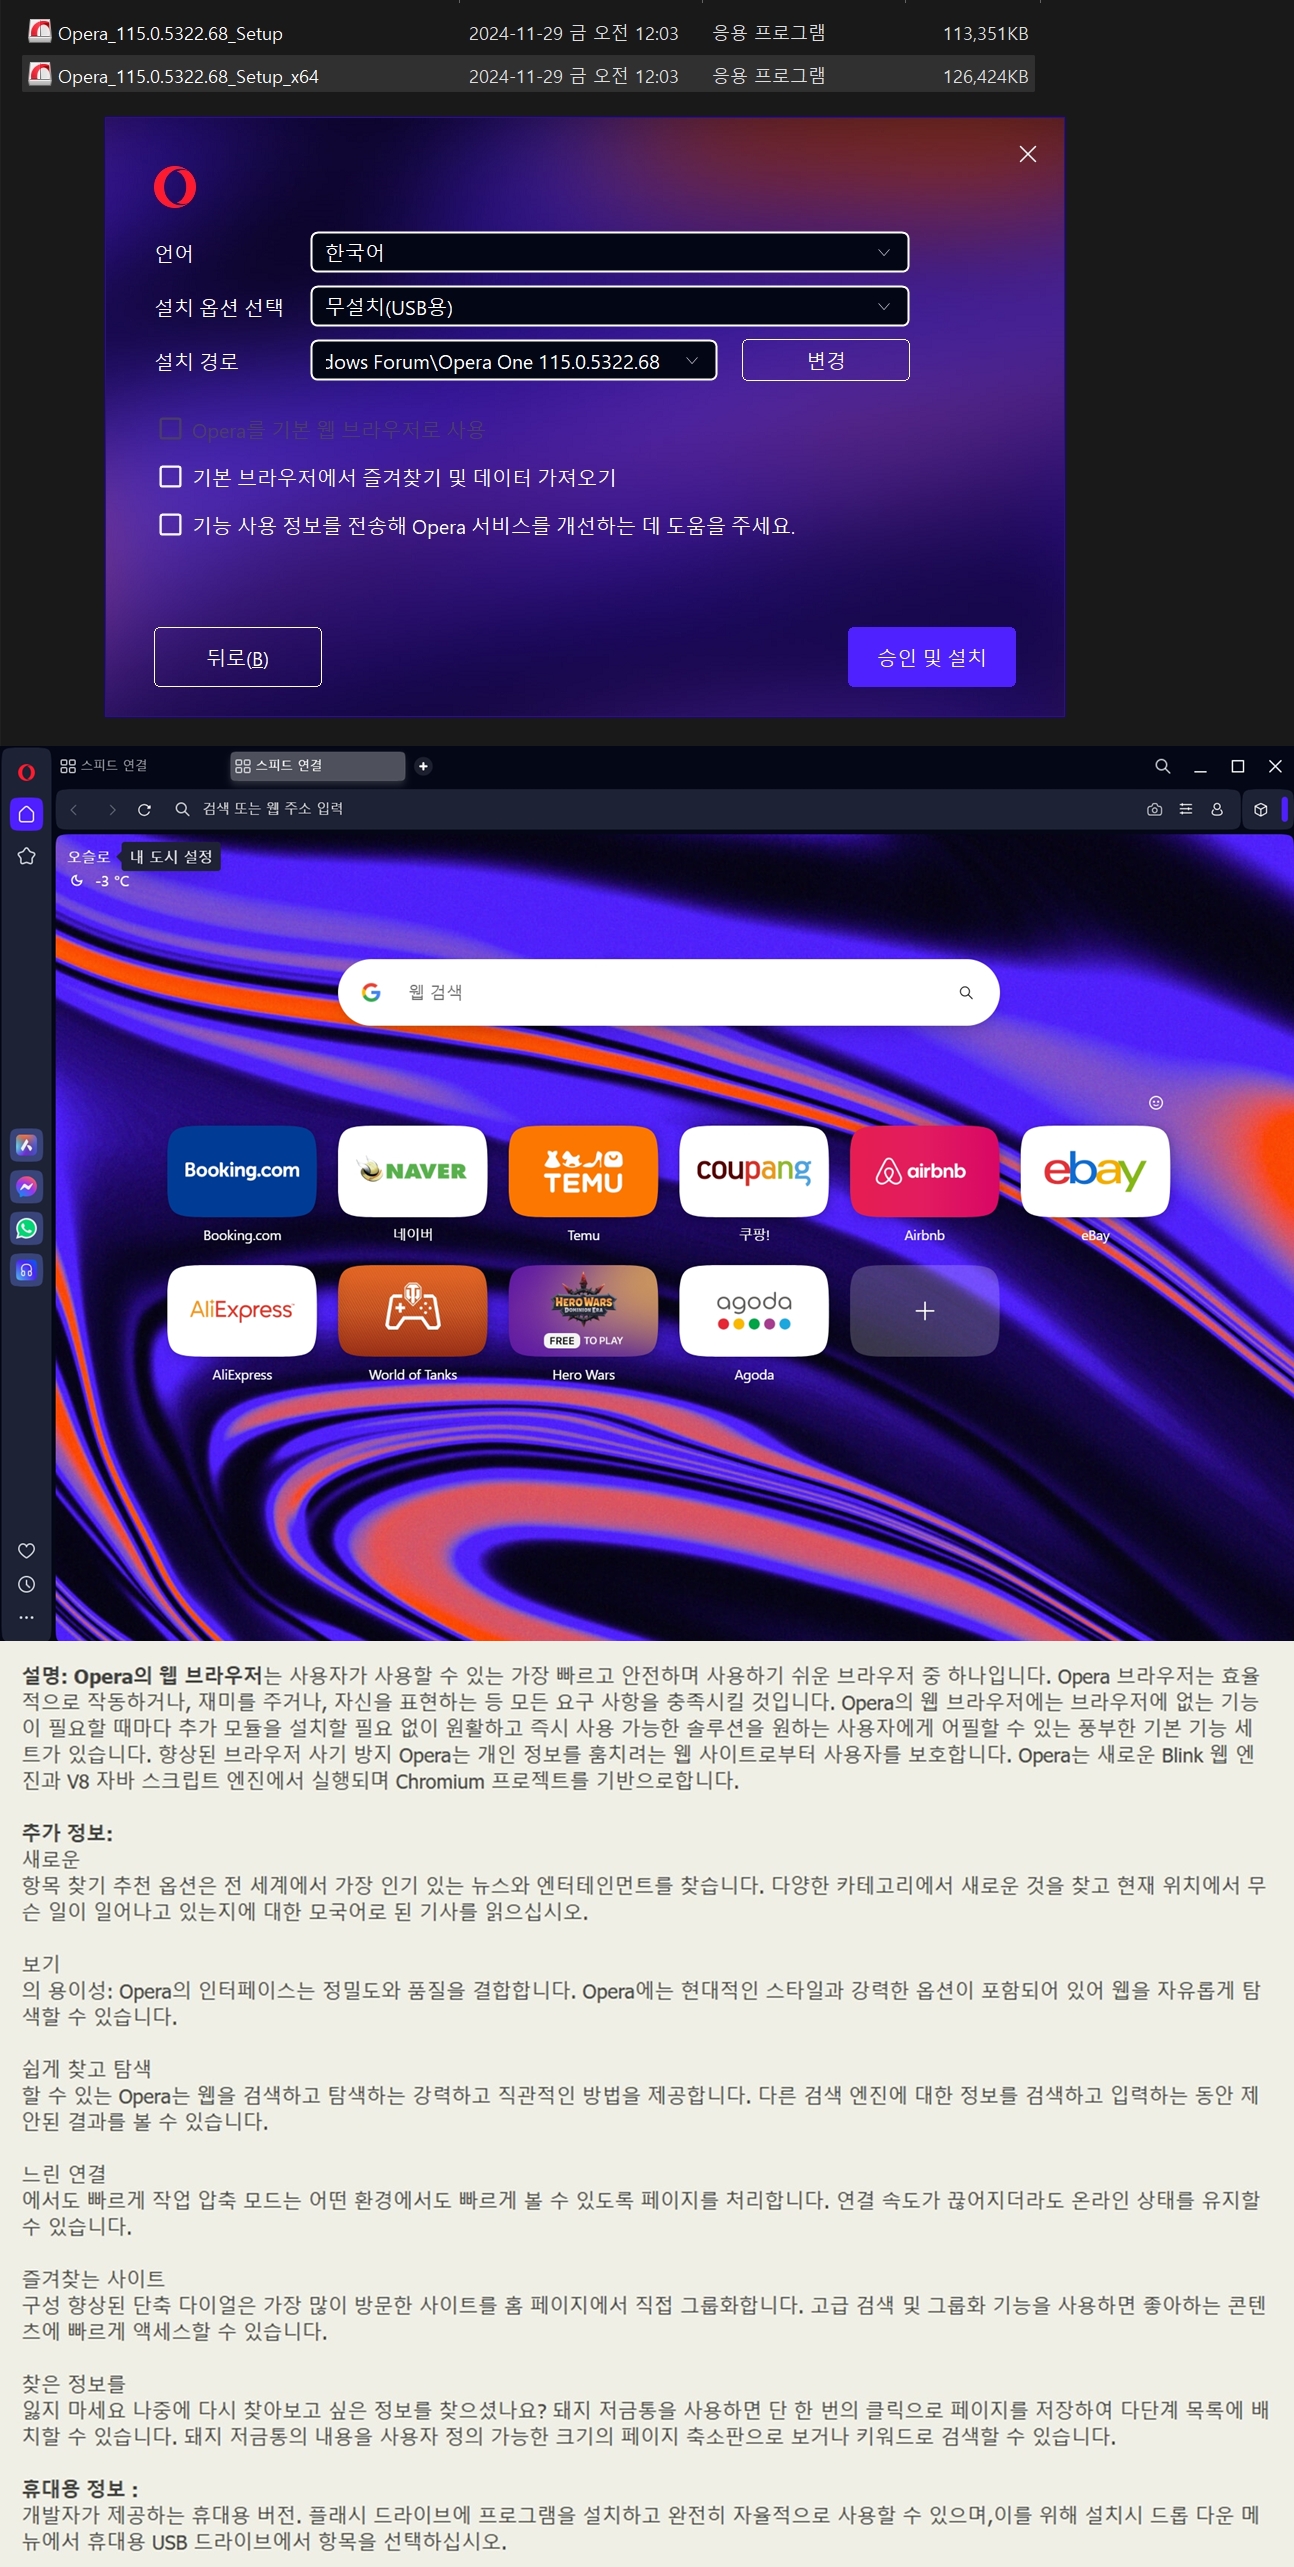Viewport: 1294px width, 2567px height.
Task: Reload the page with refresh icon
Action: tap(144, 809)
